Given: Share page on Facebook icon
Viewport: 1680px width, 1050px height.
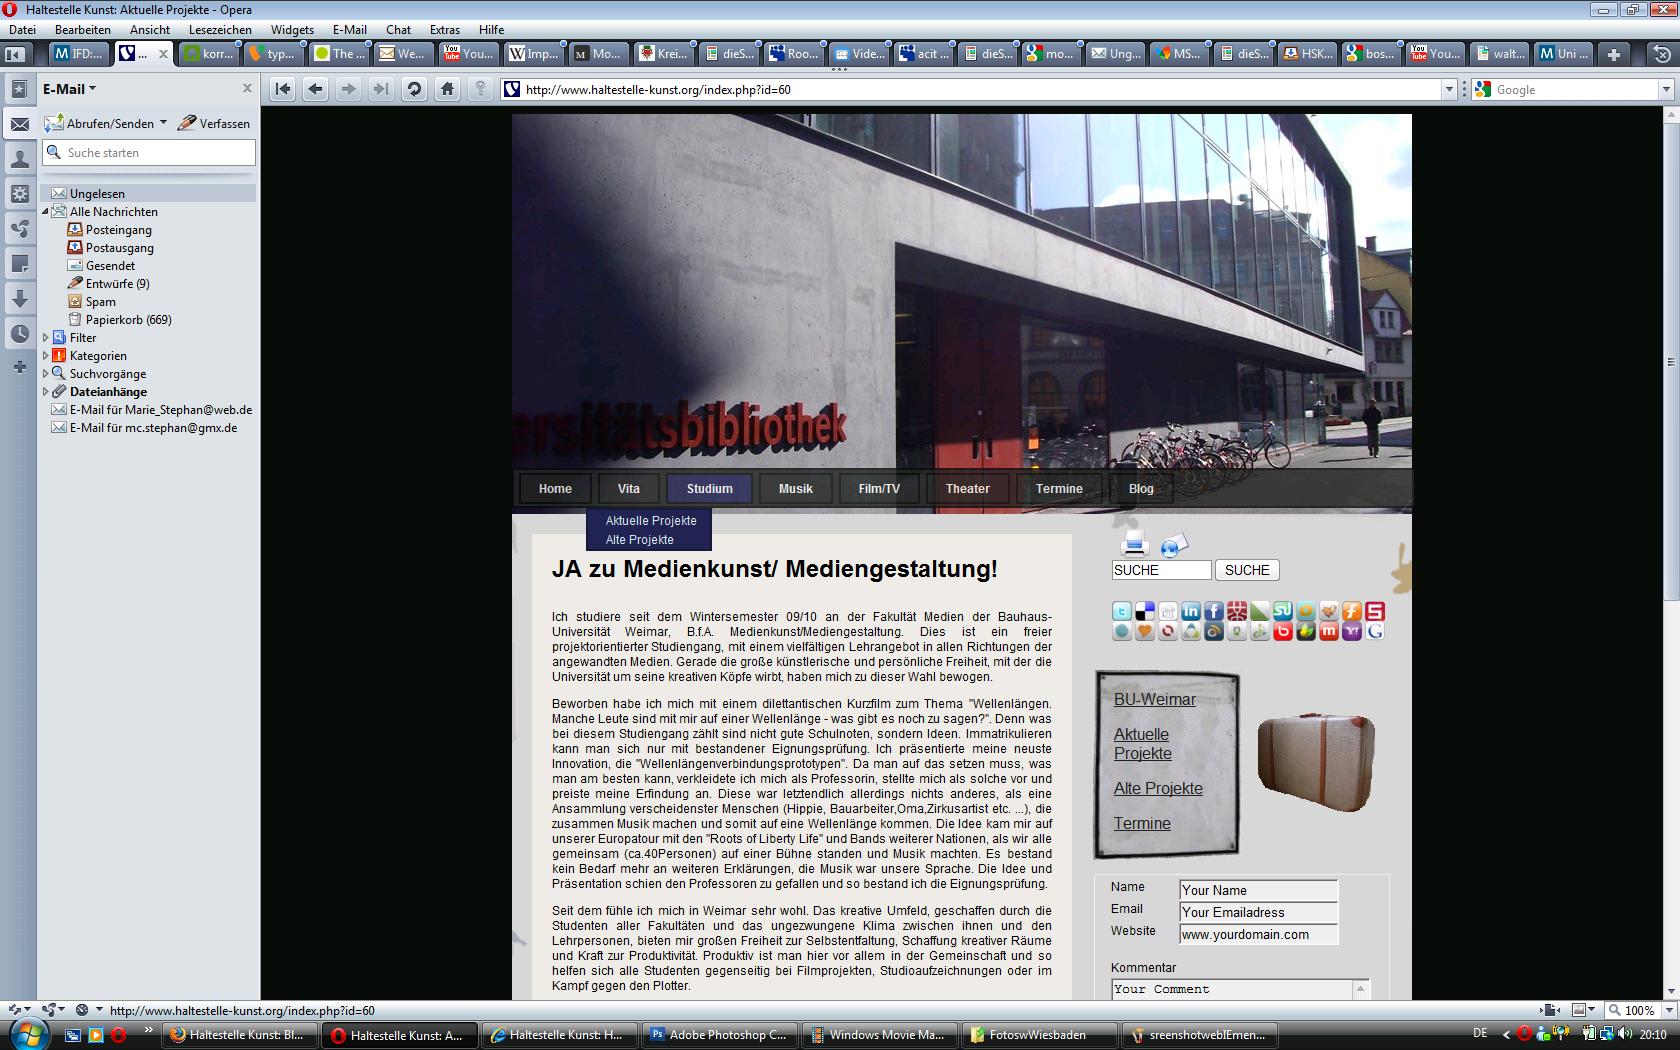Looking at the screenshot, I should [1213, 611].
